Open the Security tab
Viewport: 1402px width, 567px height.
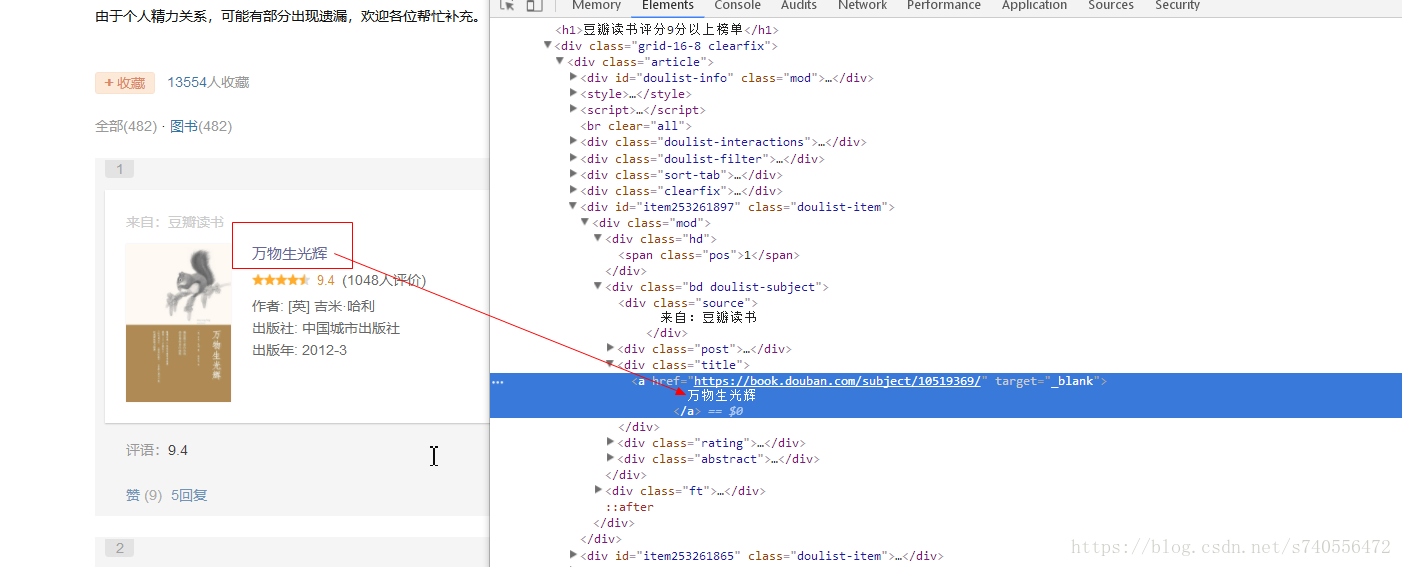[1177, 5]
